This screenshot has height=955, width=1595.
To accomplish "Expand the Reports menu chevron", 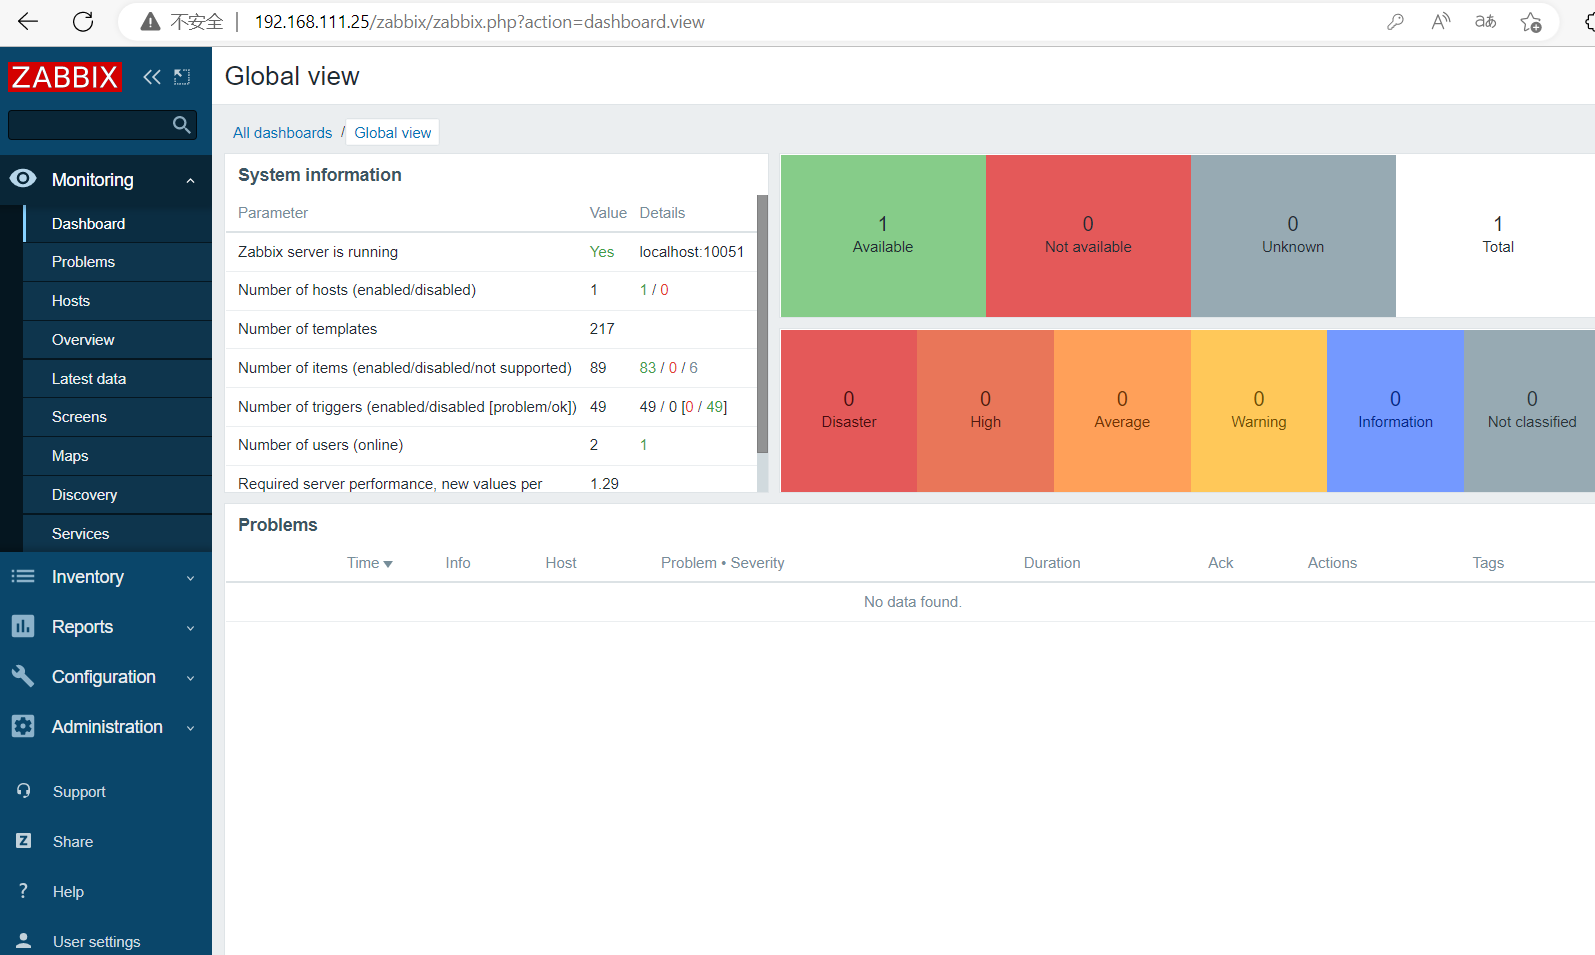I will point(190,628).
